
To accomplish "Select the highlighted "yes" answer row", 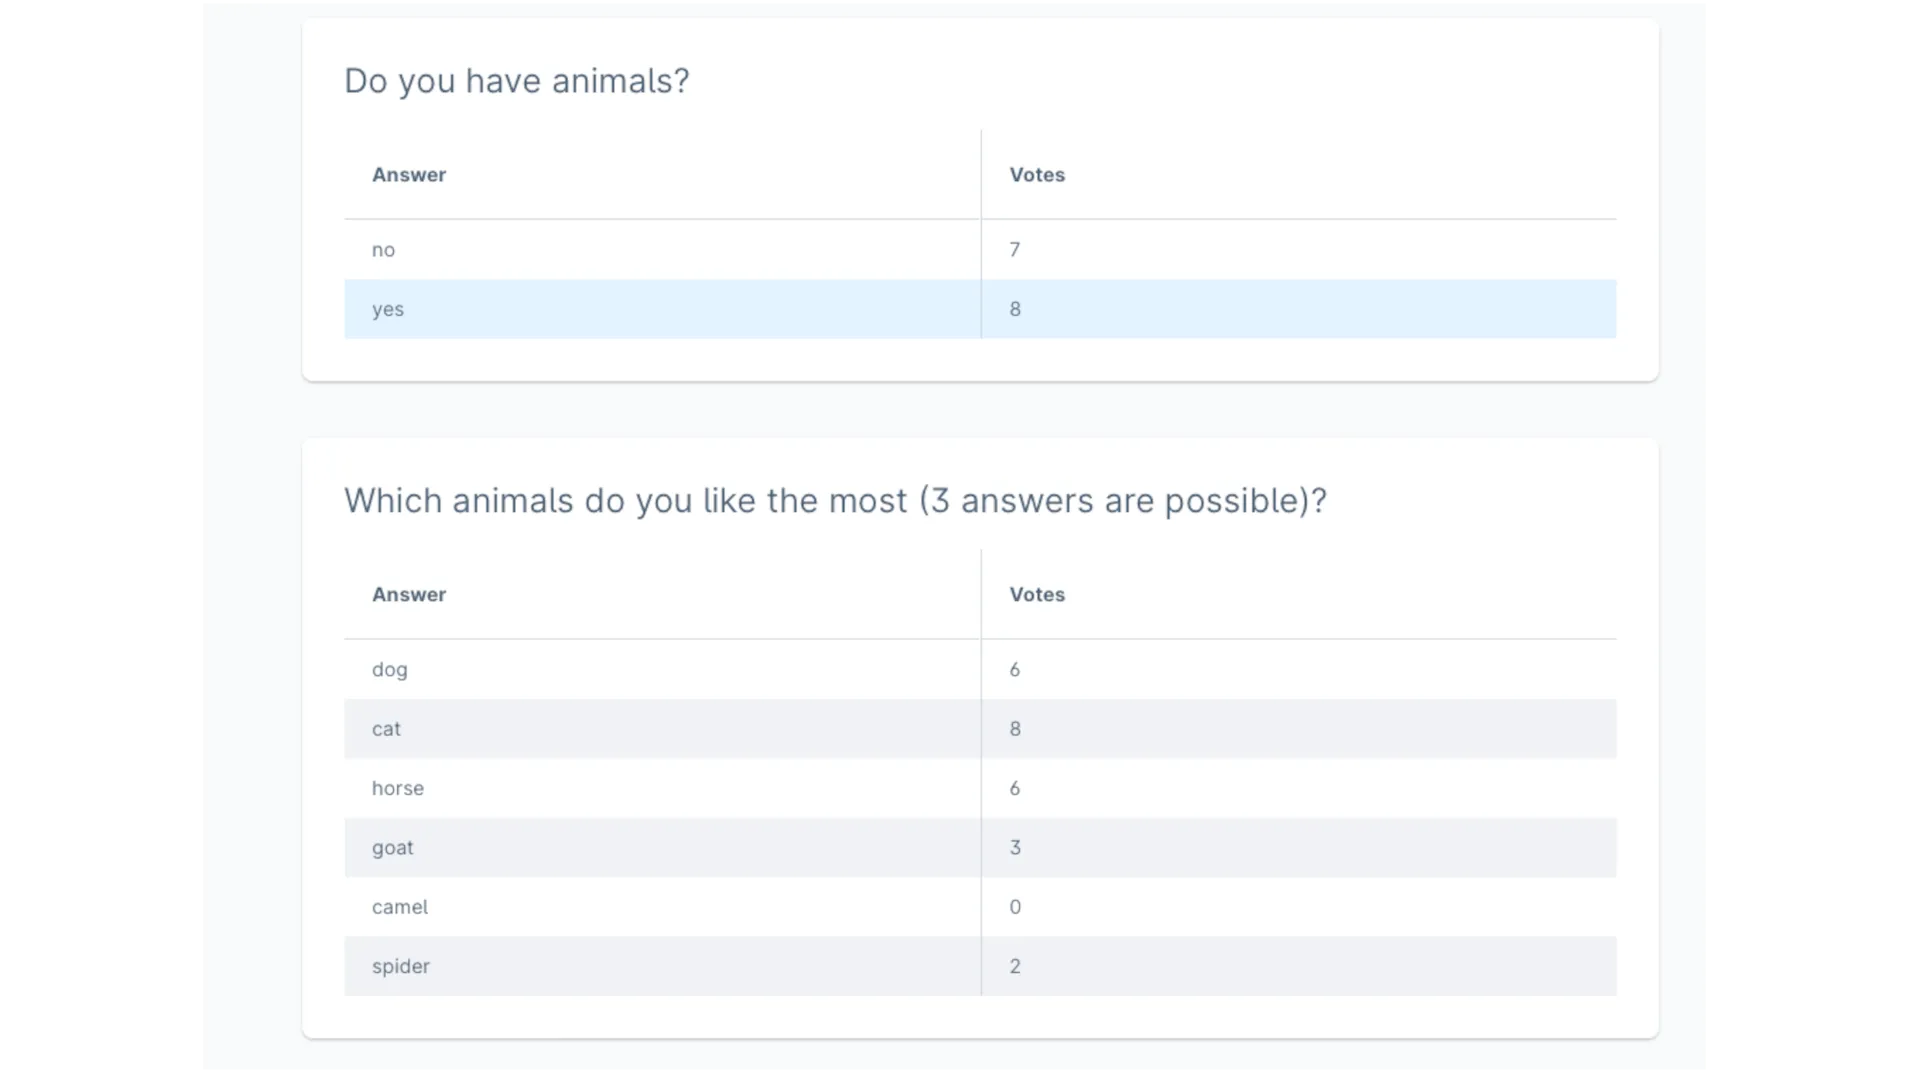I will point(660,309).
